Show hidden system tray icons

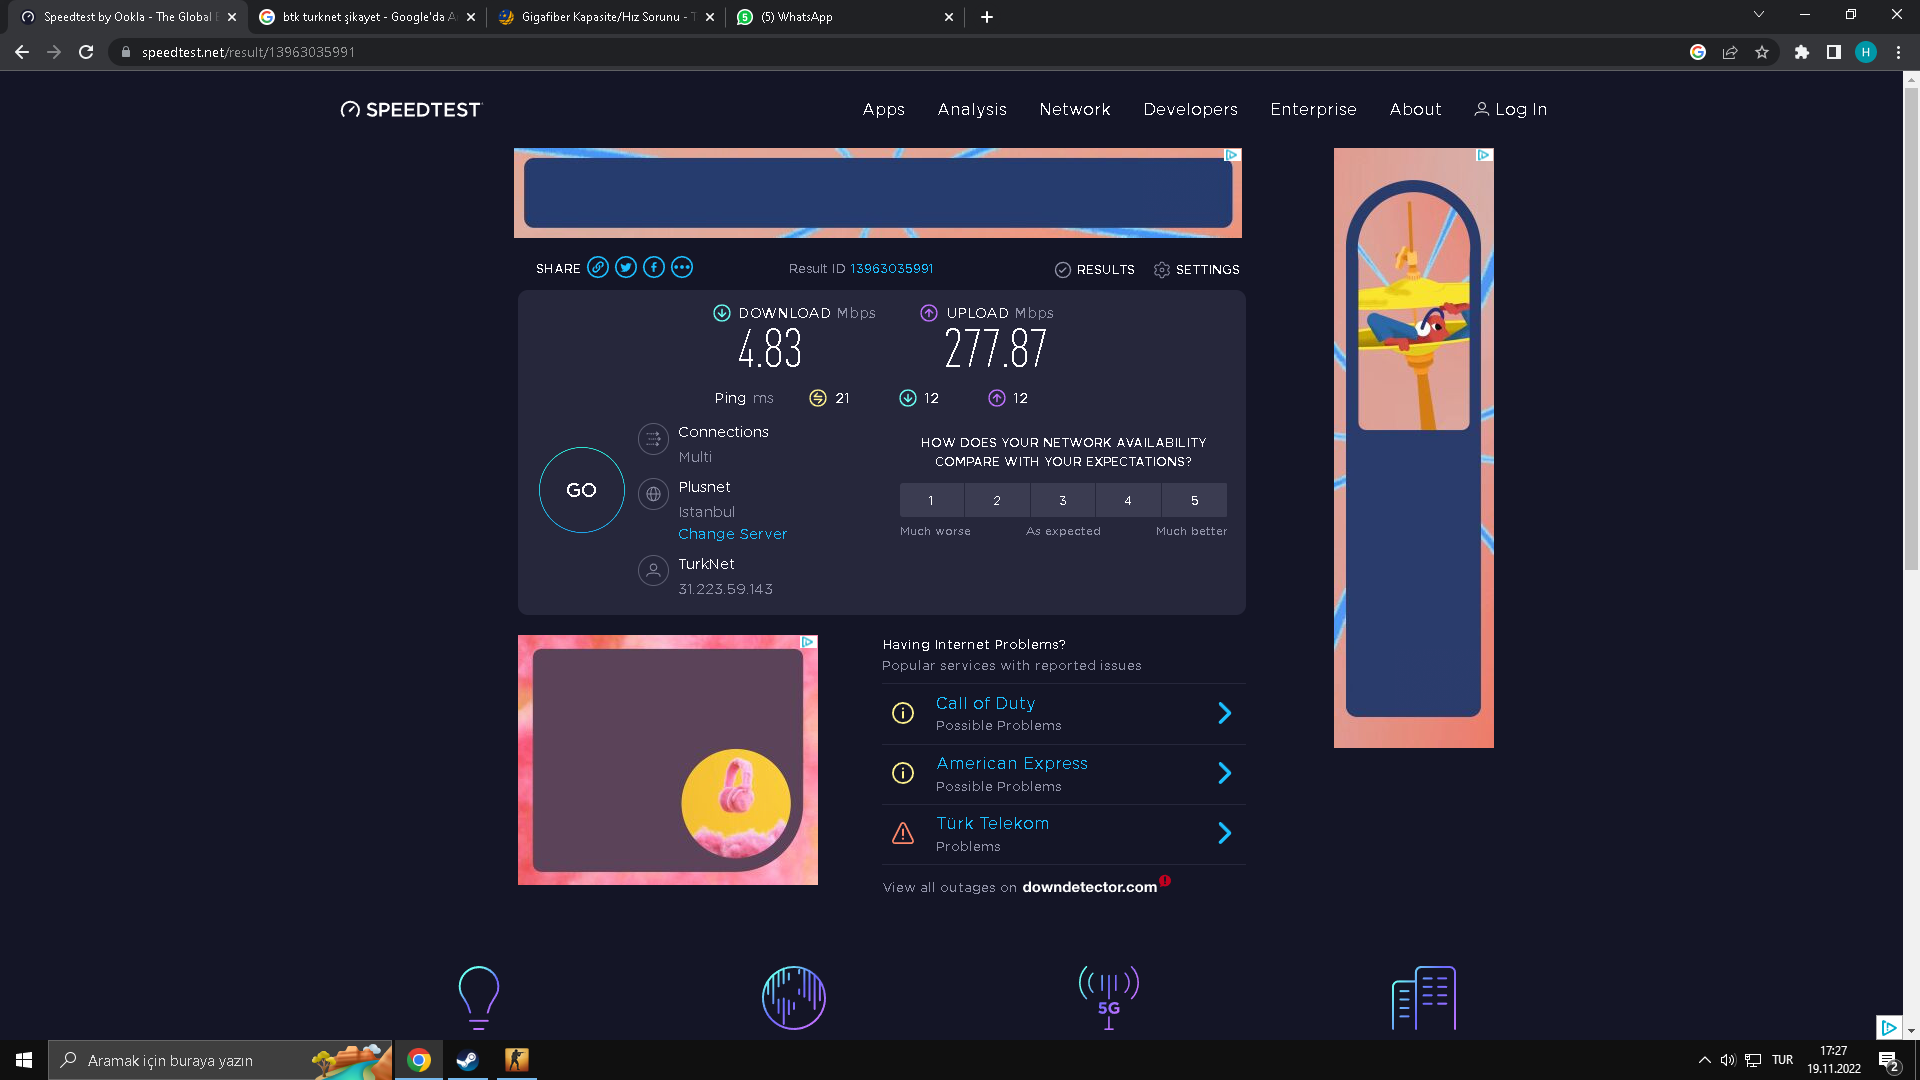point(1704,1060)
